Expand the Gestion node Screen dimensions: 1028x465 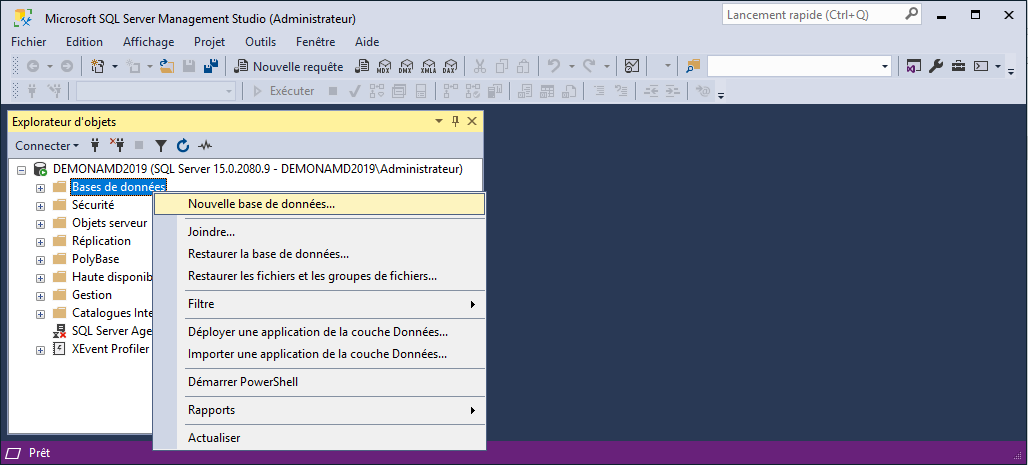click(40, 296)
